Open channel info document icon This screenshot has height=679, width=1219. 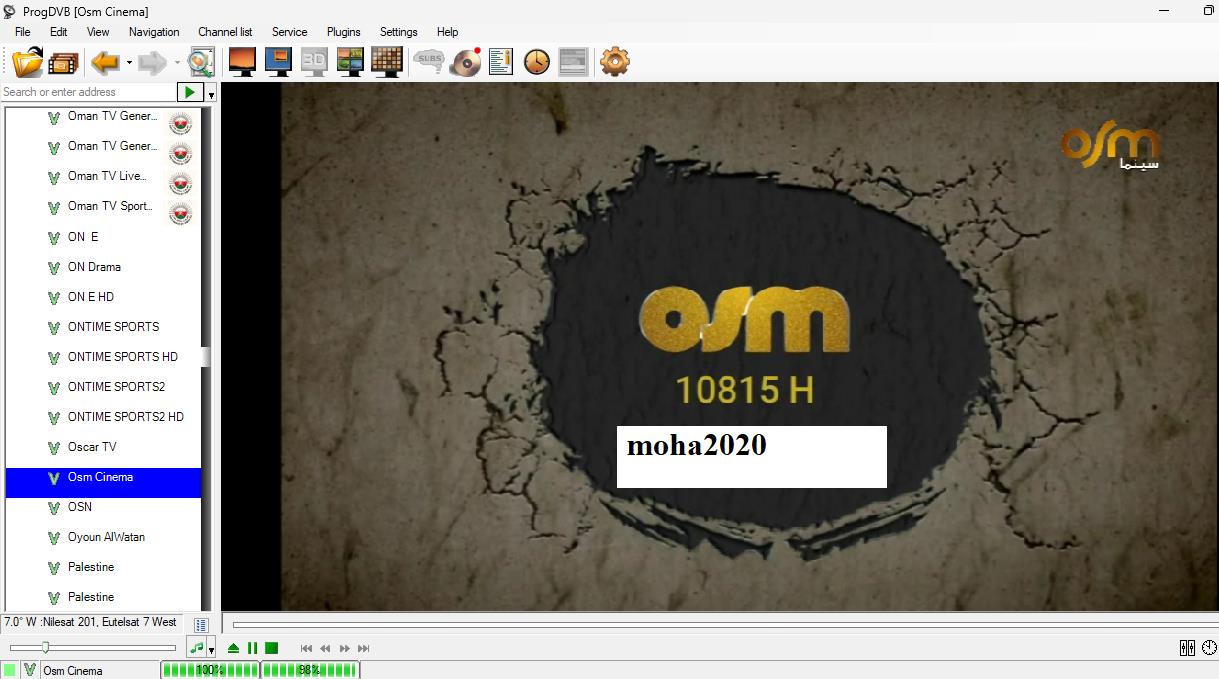(x=501, y=62)
